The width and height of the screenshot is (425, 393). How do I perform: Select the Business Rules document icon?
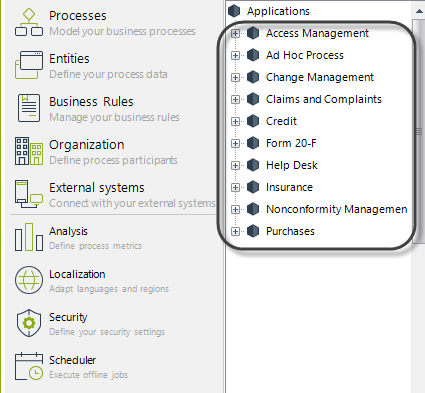point(29,108)
